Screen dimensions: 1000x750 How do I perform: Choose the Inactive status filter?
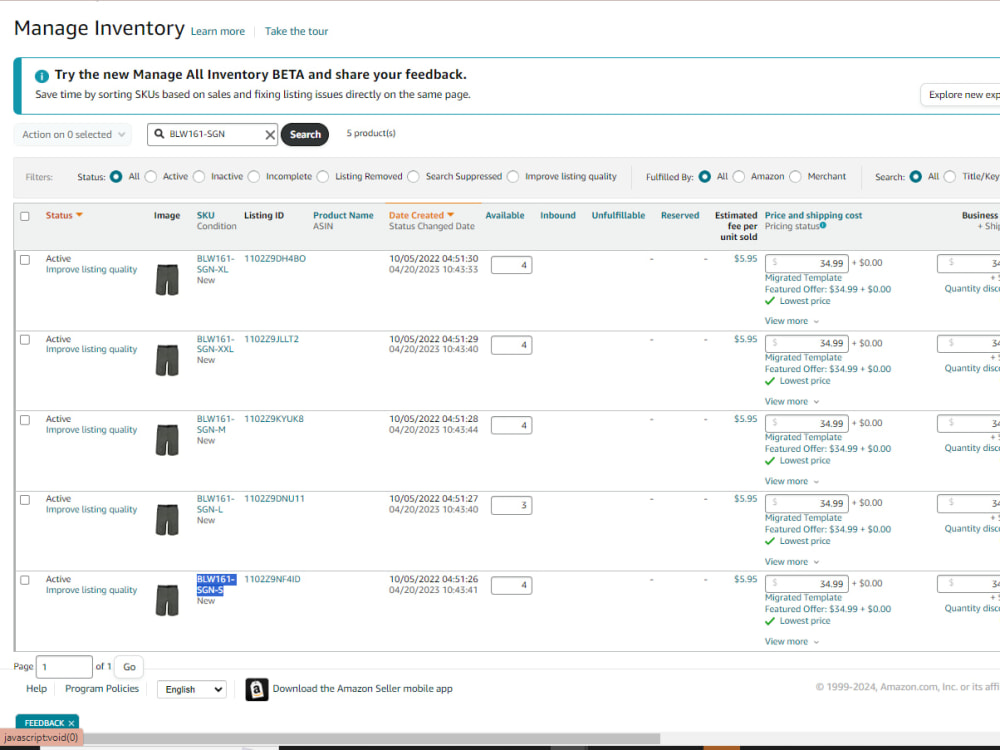coord(200,177)
